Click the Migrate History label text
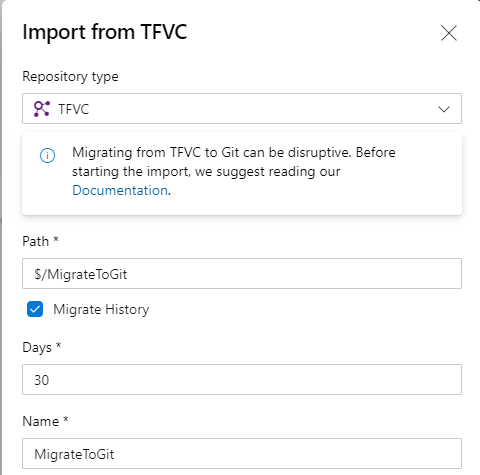The image size is (480, 475). (101, 310)
